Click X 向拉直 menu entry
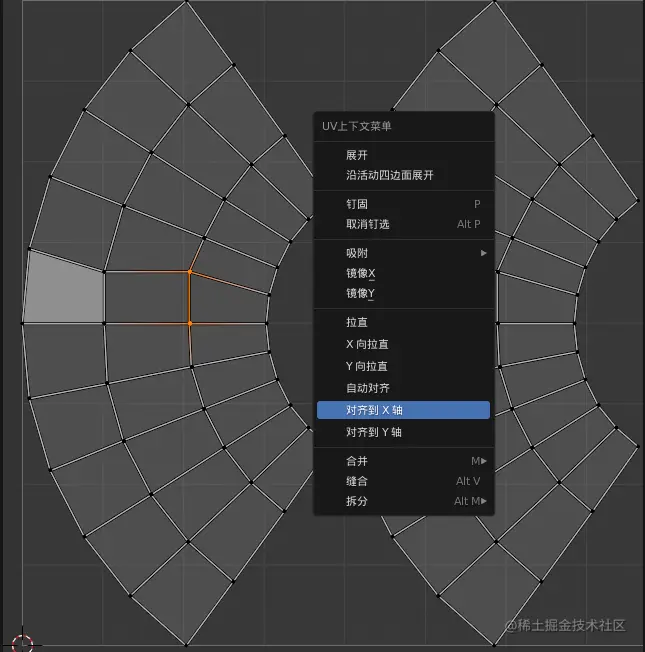 click(x=403, y=344)
